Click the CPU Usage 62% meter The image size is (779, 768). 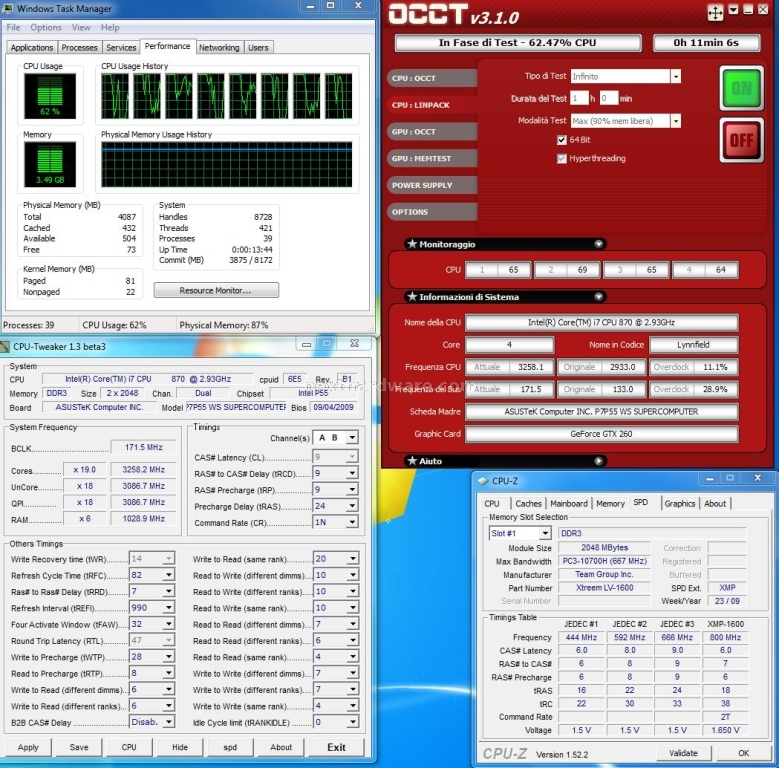pyautogui.click(x=50, y=96)
